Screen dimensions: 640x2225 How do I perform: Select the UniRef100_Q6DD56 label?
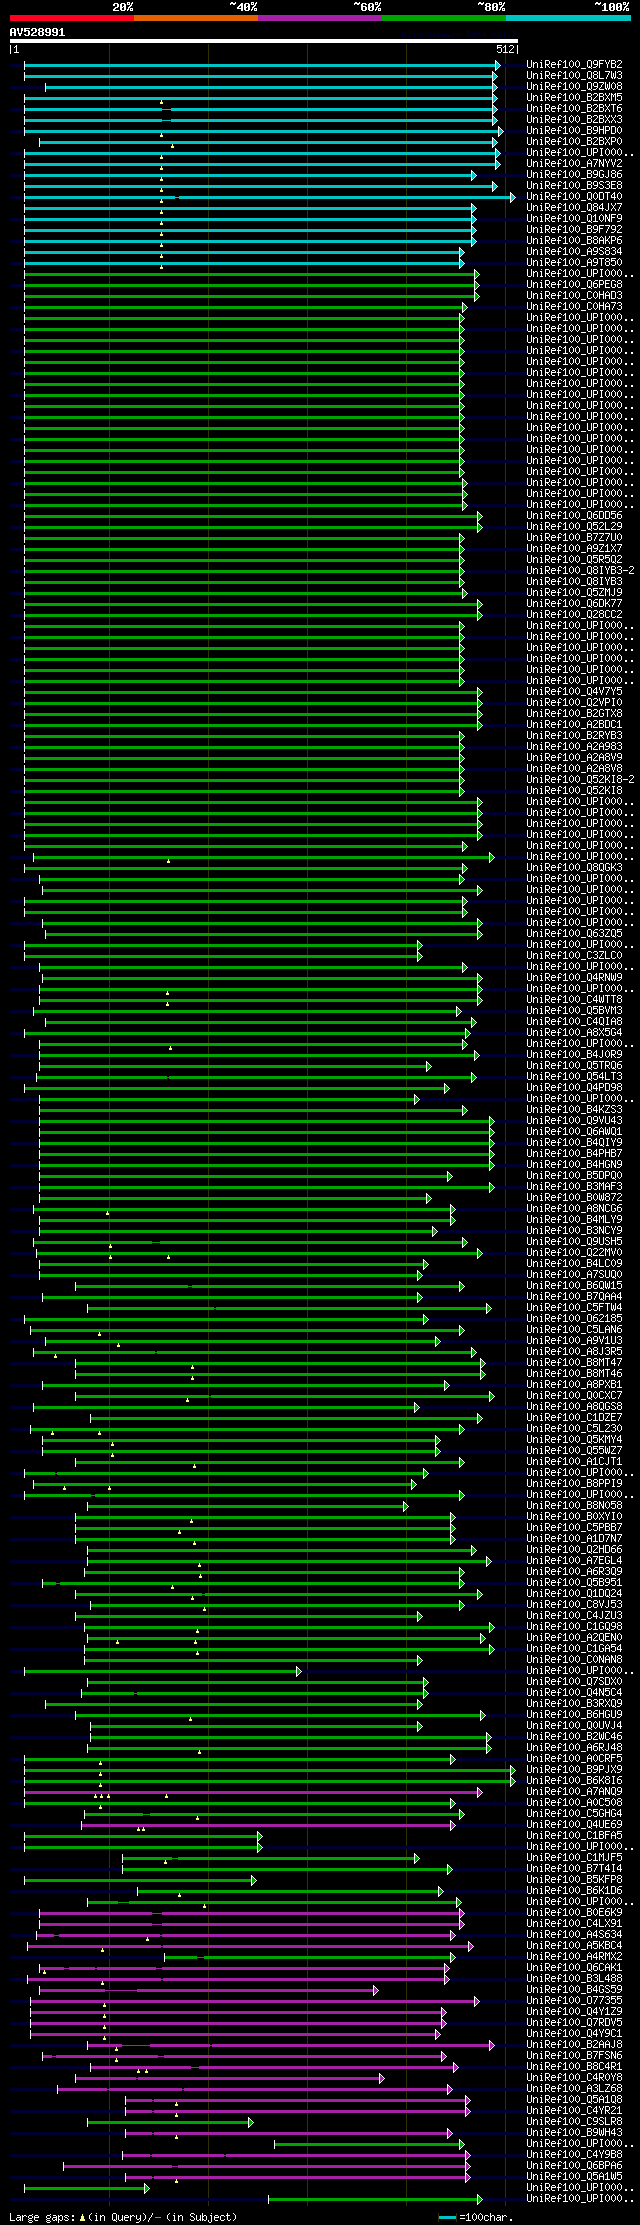coord(574,516)
